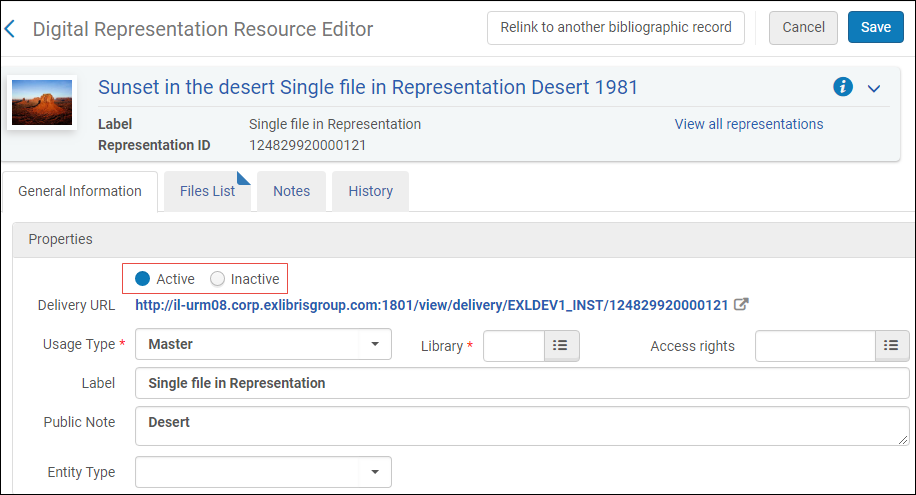Image resolution: width=916 pixels, height=495 pixels.
Task: Expand the Usage Type Master dropdown
Action: coord(263,344)
